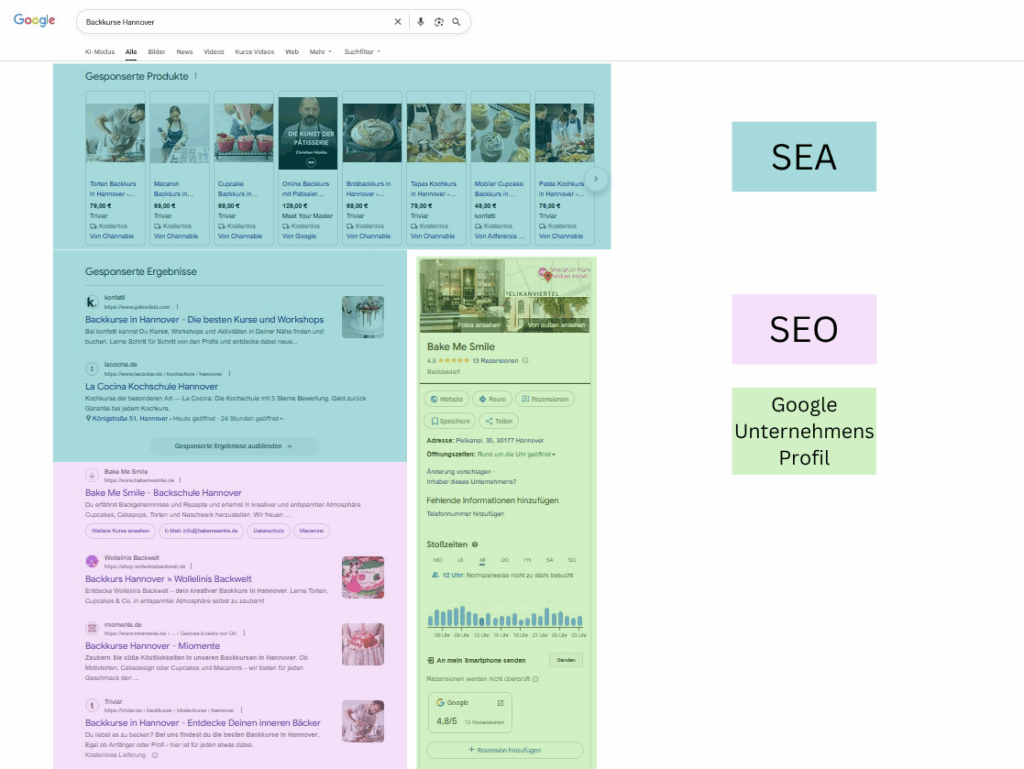Click the Route button for Bake Me Smile
Screen dimensions: 1024x769
pyautogui.click(x=492, y=399)
